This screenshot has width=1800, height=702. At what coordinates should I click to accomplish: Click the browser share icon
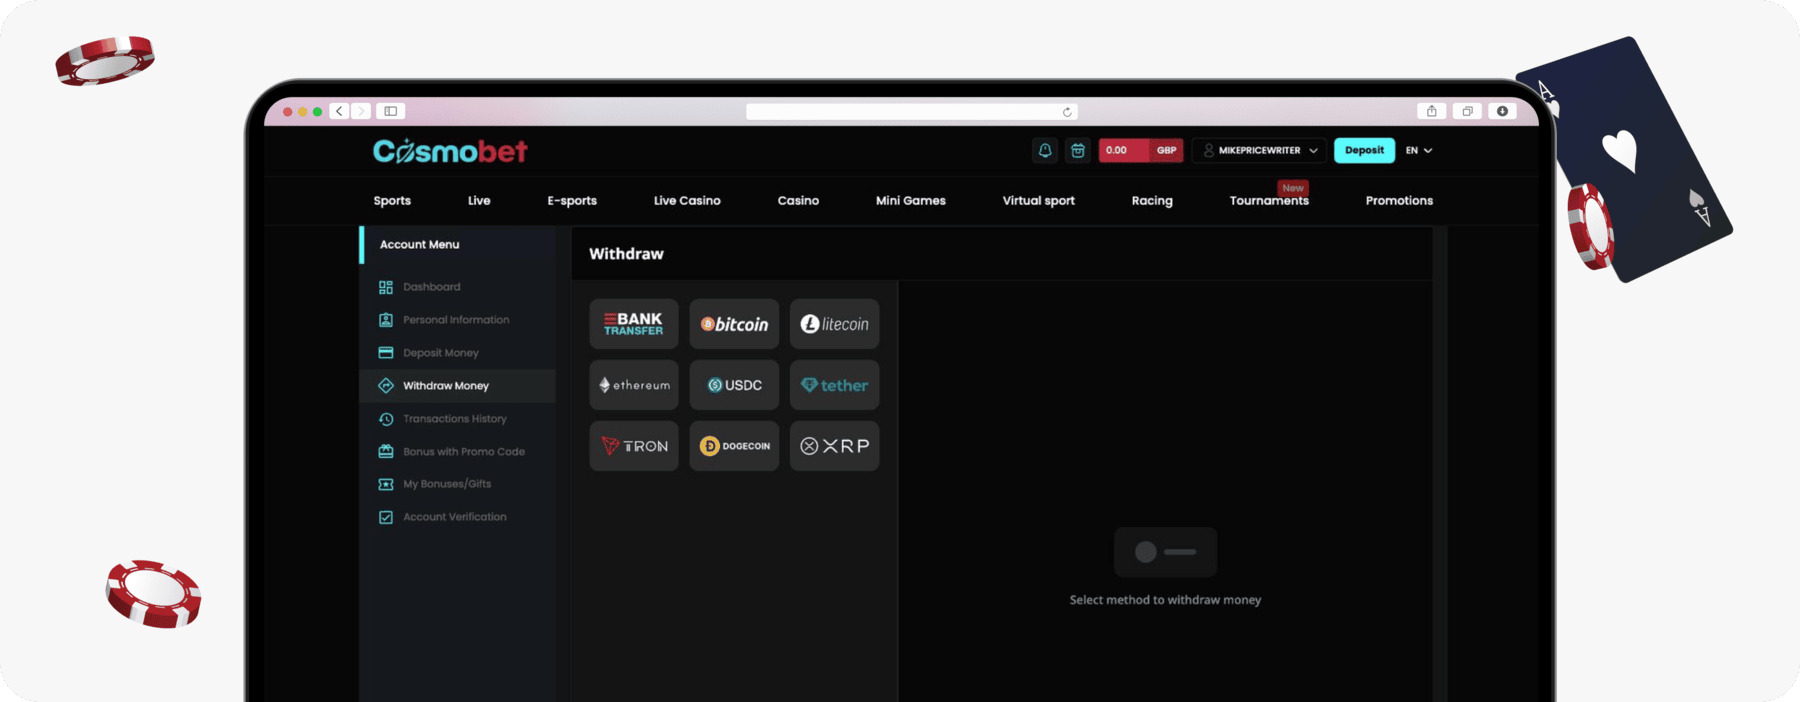[1431, 111]
